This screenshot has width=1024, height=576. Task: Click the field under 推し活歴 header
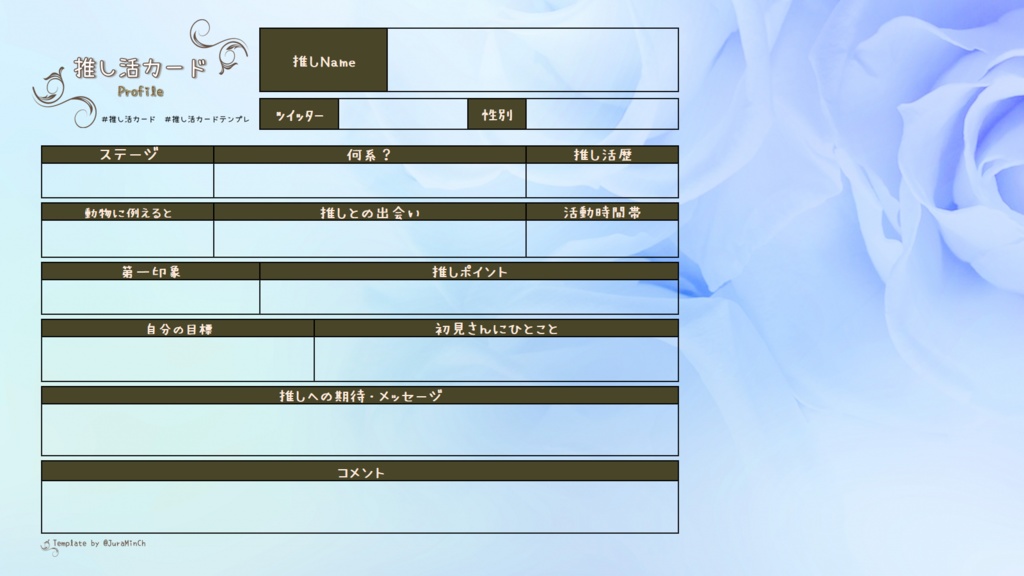click(602, 180)
